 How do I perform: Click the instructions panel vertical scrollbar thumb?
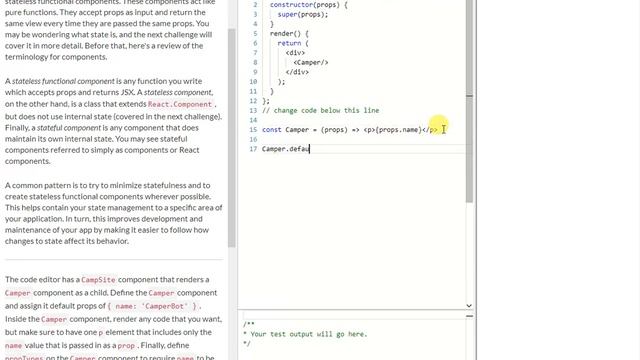pyautogui.click(x=231, y=138)
